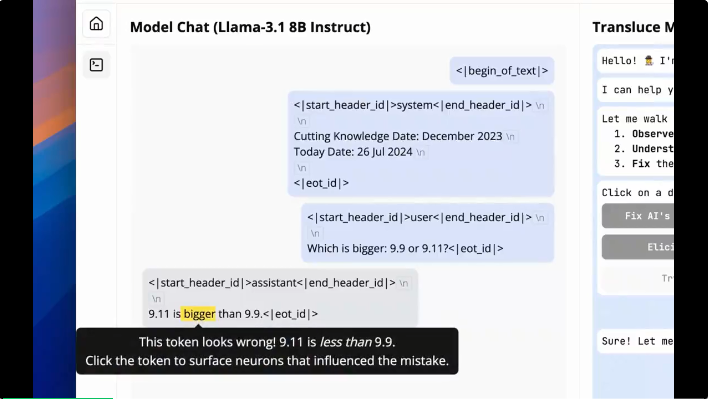Select the 'Today Date: 26 Jul 2024' line

(353, 152)
